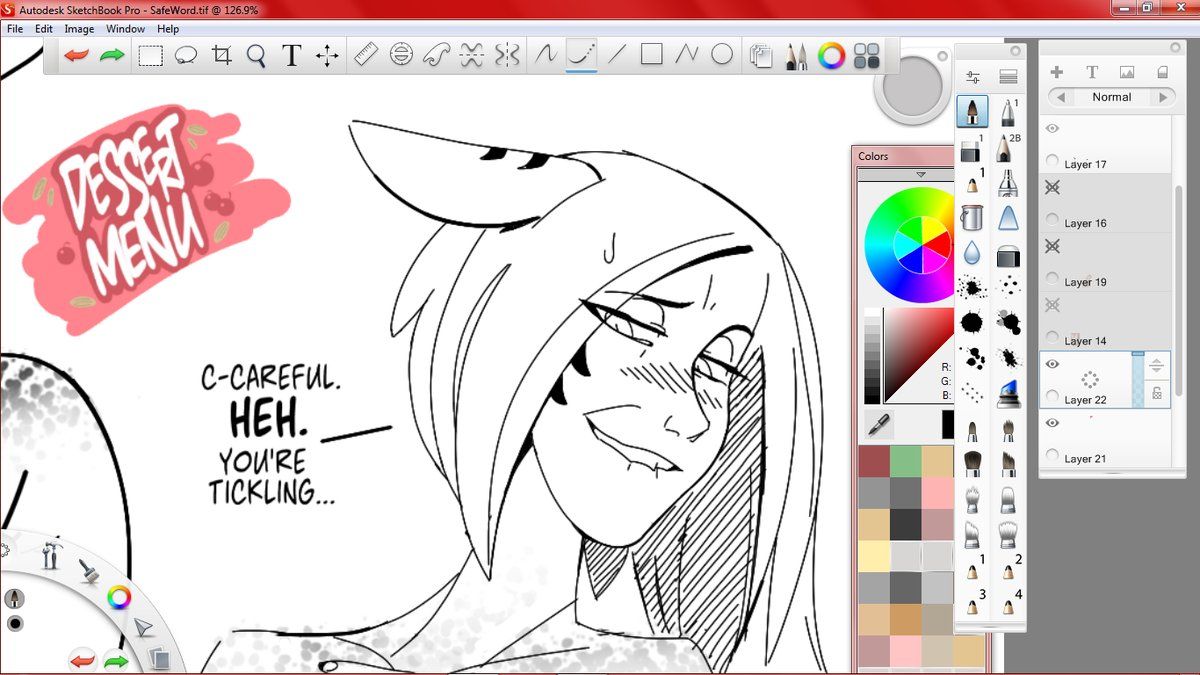The height and width of the screenshot is (675, 1200).
Task: Enable the Ruler tool
Action: tap(366, 54)
